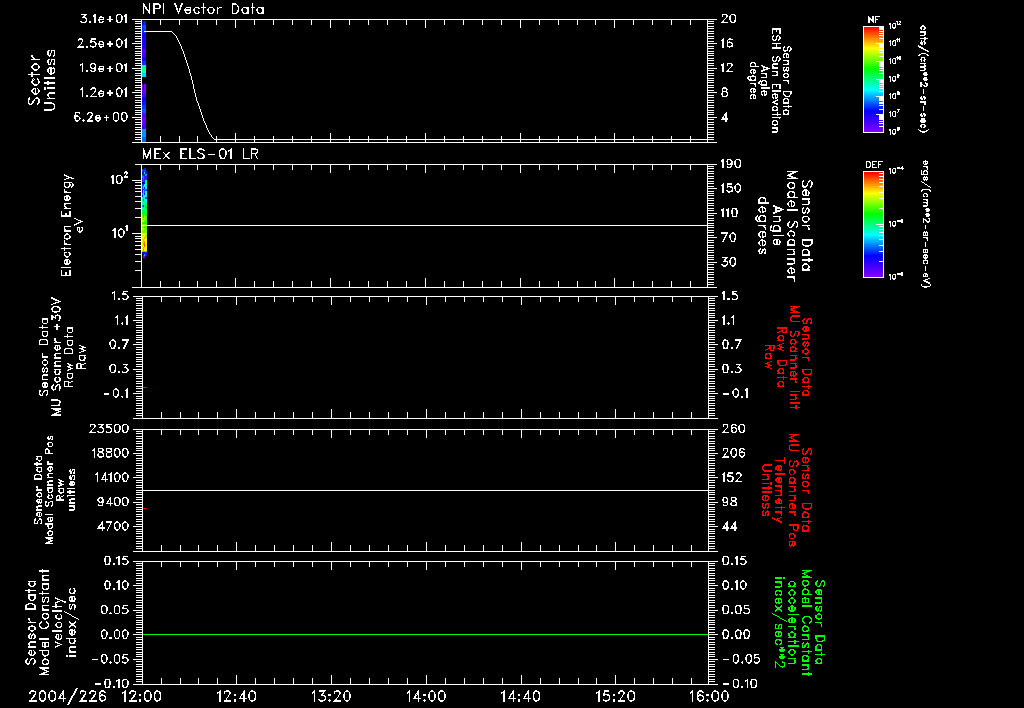The height and width of the screenshot is (708, 1024).
Task: Click the NF colorbar units label
Action: pos(923,79)
